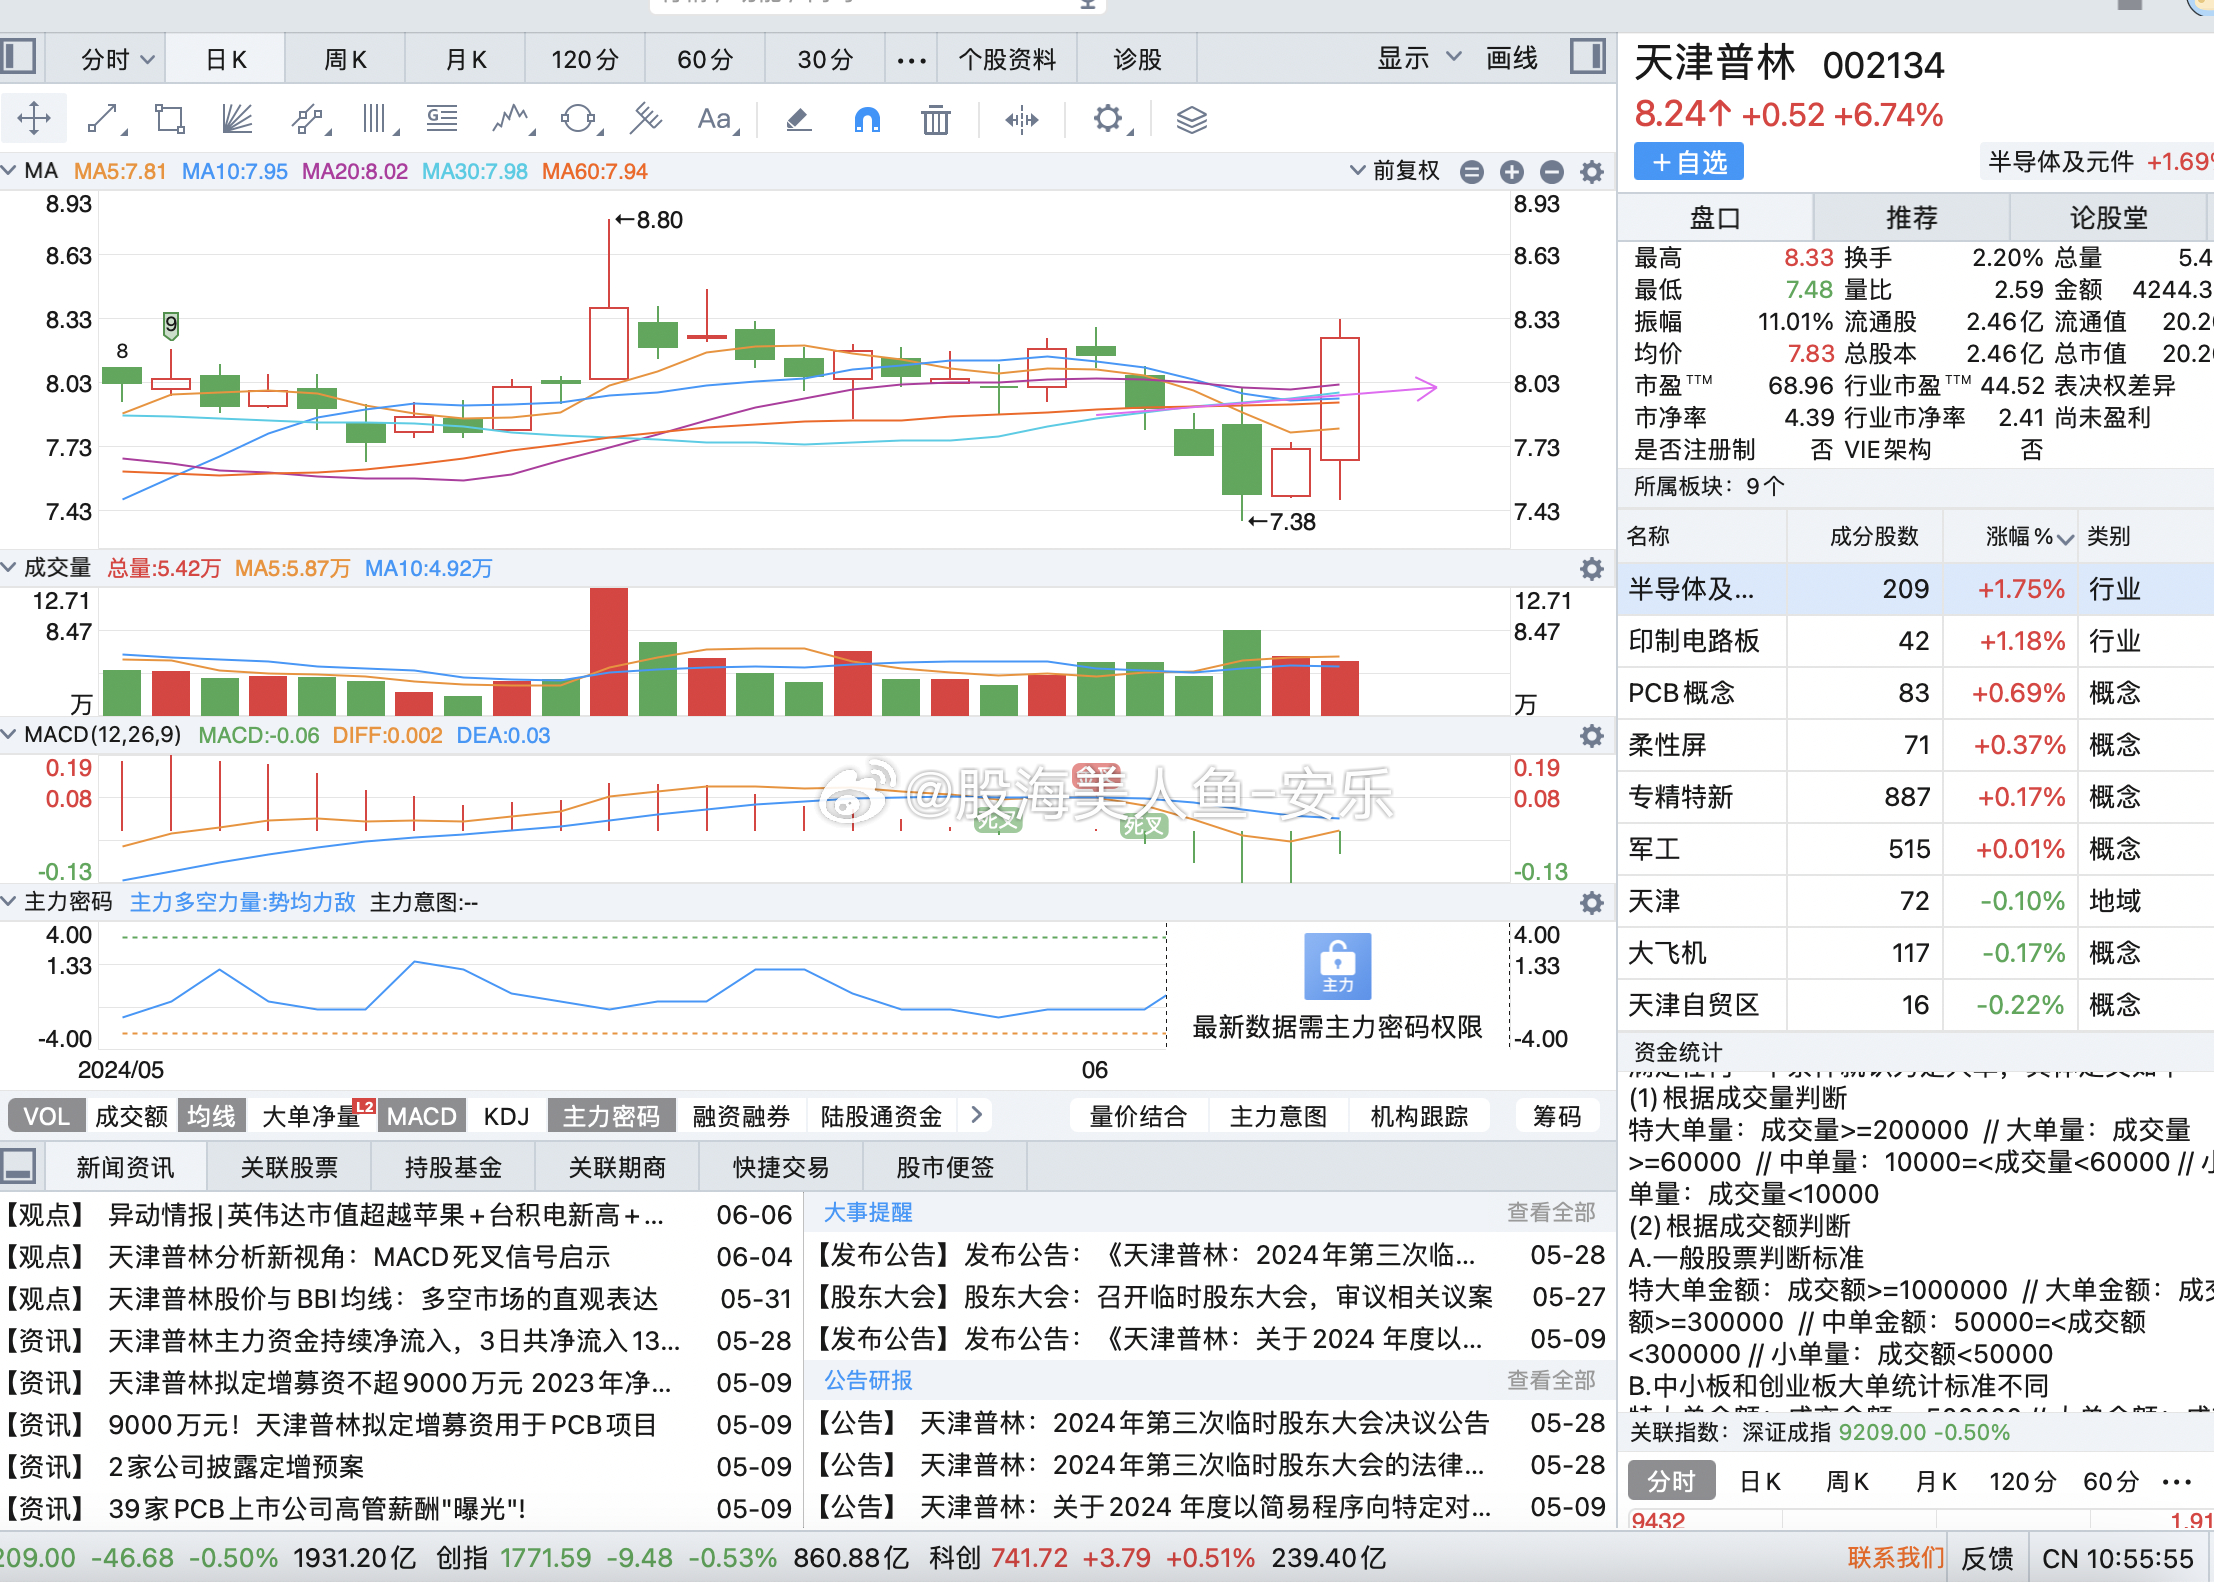Screen dimensions: 2214x1582
Task: Select the wave polyline tool
Action: 512,119
